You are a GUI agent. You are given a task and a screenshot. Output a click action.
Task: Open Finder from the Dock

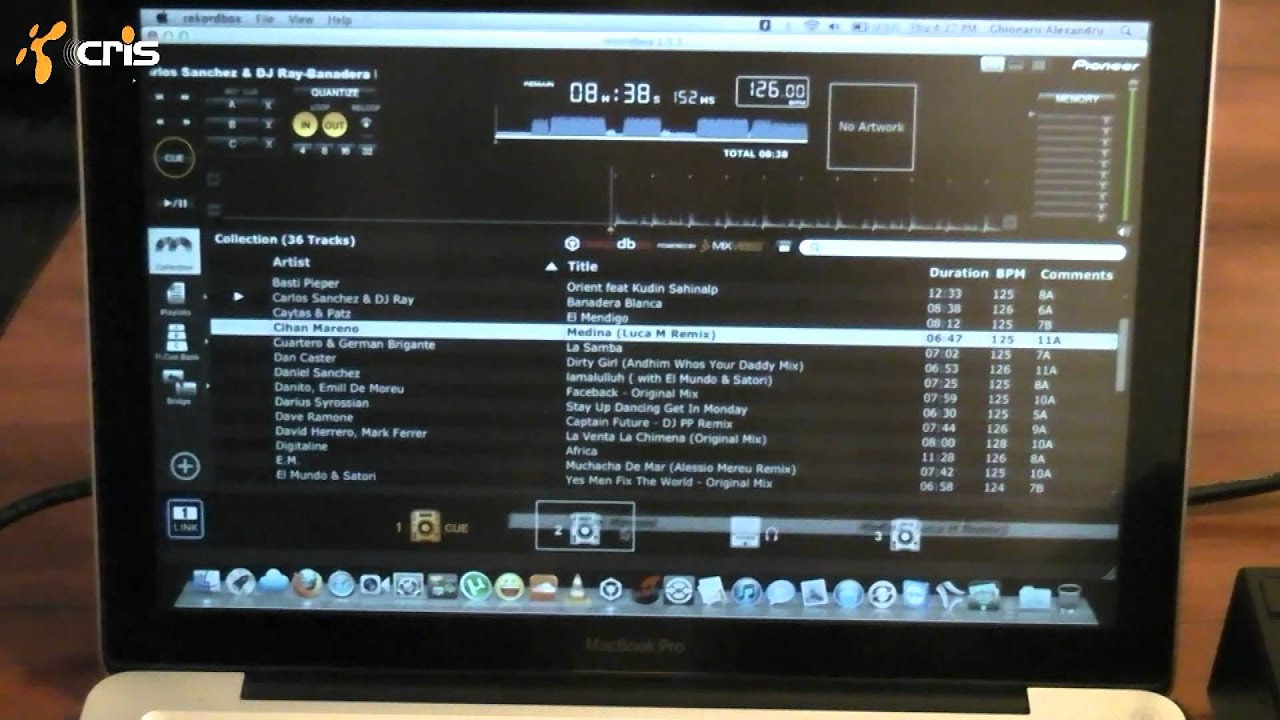[206, 581]
